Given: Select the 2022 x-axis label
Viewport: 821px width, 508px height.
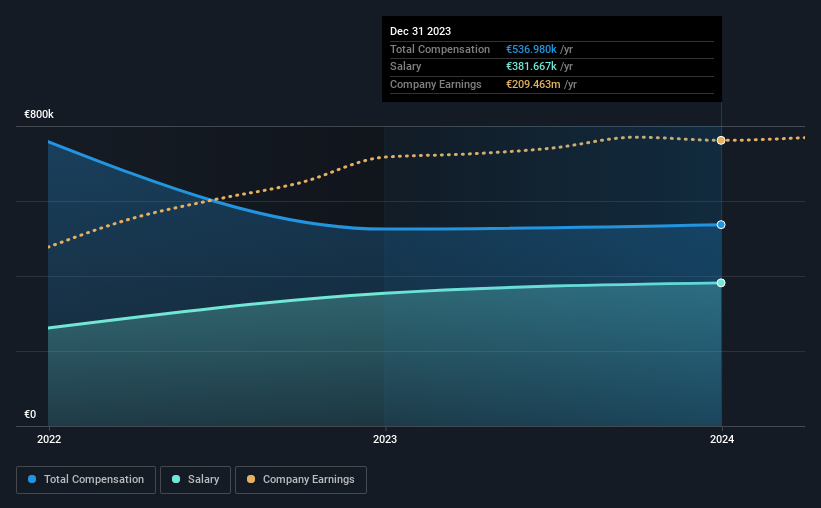Looking at the screenshot, I should click(49, 439).
